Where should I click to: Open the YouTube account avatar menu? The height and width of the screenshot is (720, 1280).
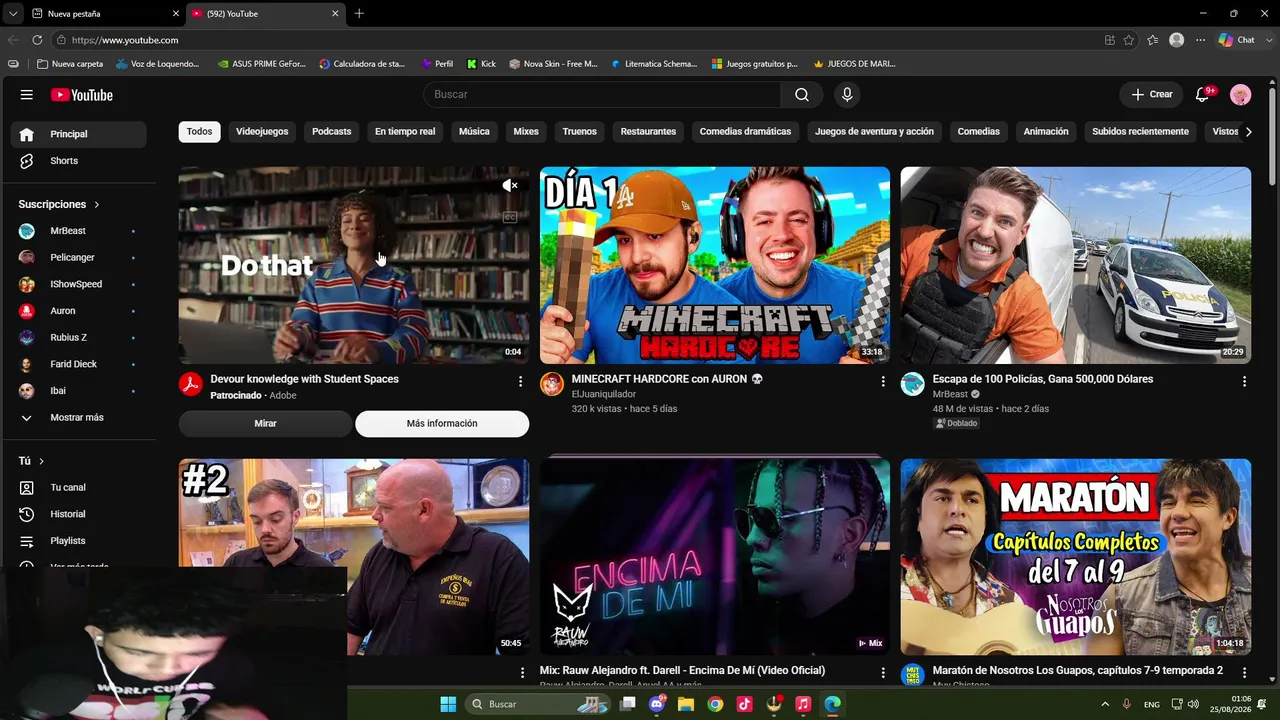pos(1241,95)
